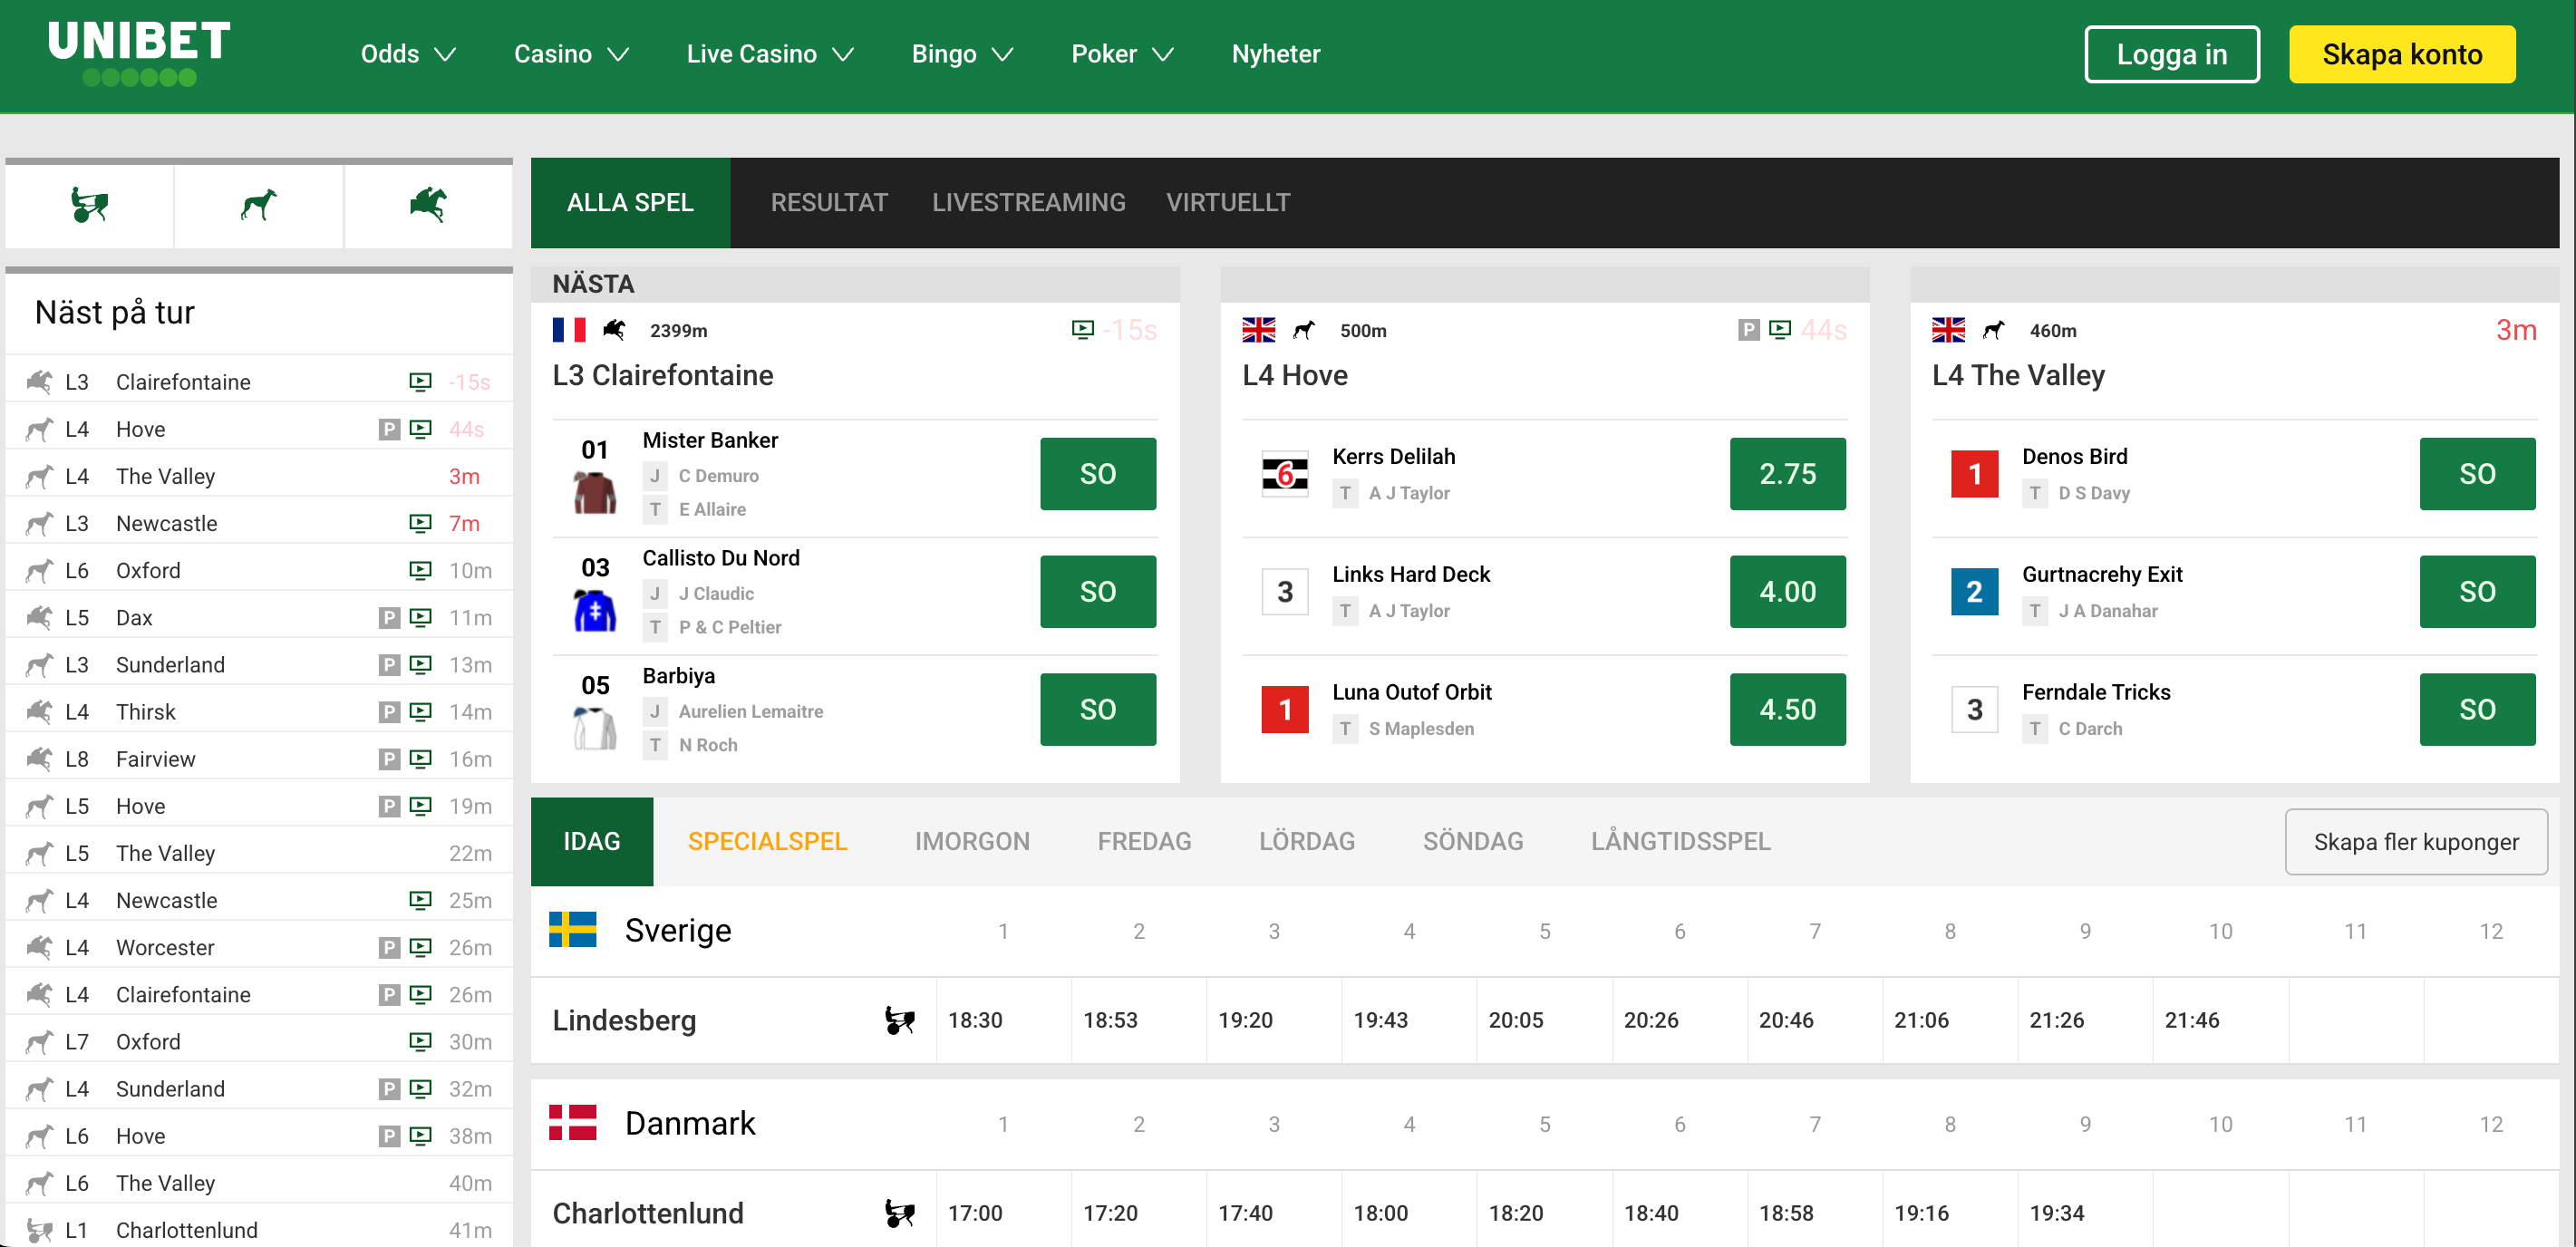Click Denmark flag next to Danmark
This screenshot has height=1247, width=2576.
(x=573, y=1123)
